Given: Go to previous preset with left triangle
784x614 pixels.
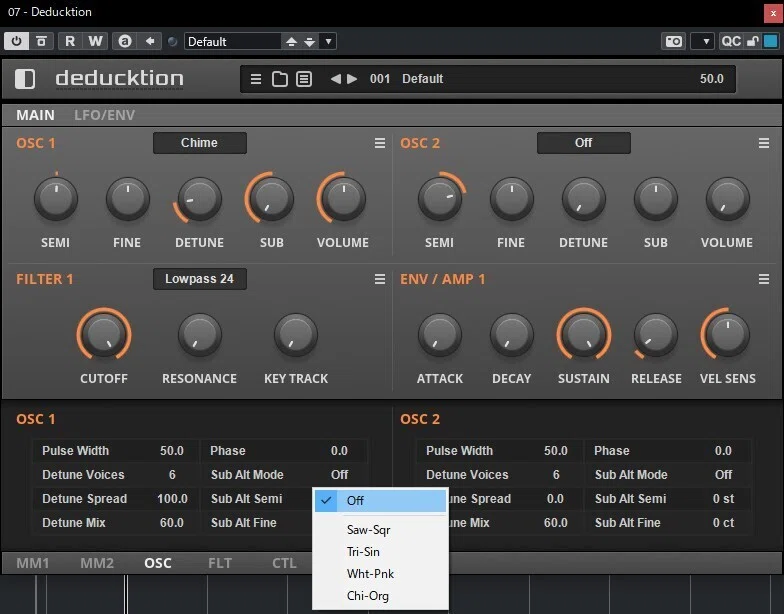Looking at the screenshot, I should pos(336,79).
